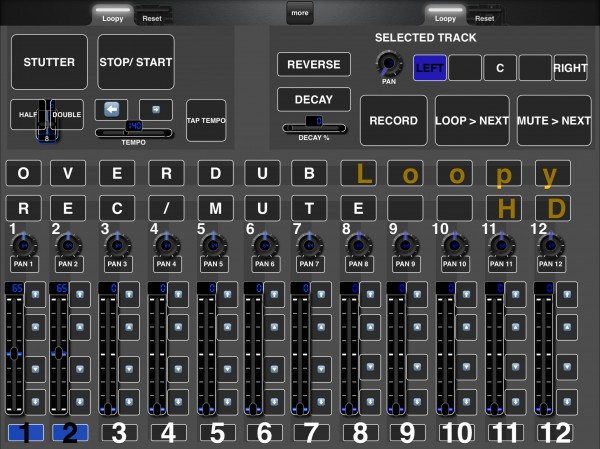Nudge track 12 volume down arrow
This screenshot has width=600, height=449.
tap(567, 367)
